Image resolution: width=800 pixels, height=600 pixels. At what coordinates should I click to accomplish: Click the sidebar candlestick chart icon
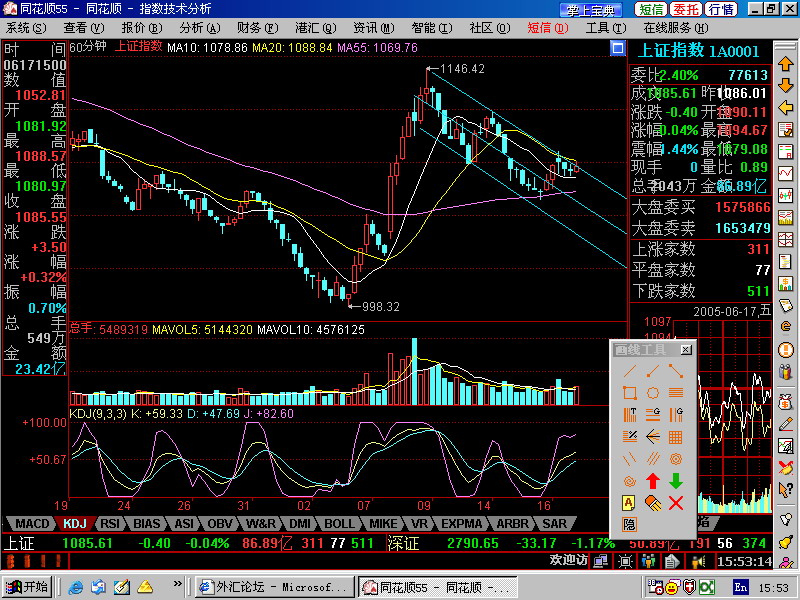point(786,195)
